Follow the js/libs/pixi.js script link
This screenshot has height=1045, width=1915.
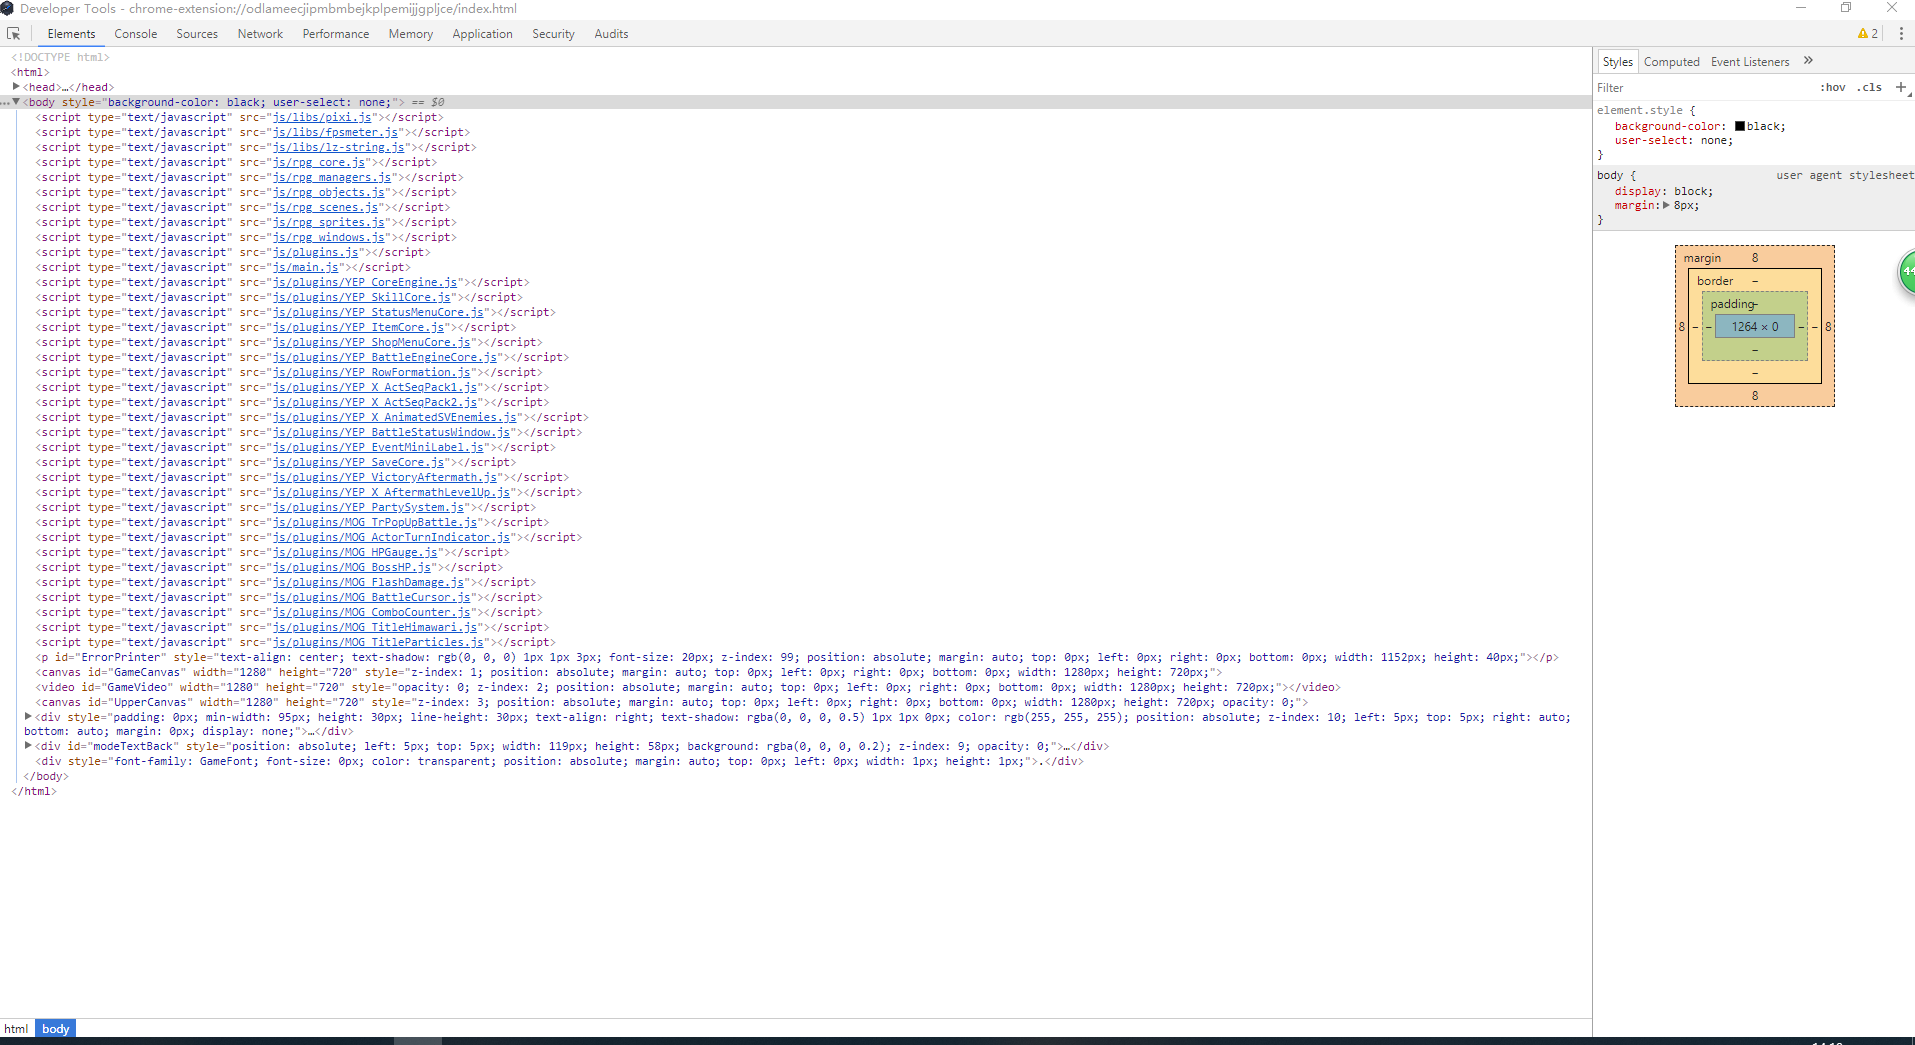coord(322,117)
